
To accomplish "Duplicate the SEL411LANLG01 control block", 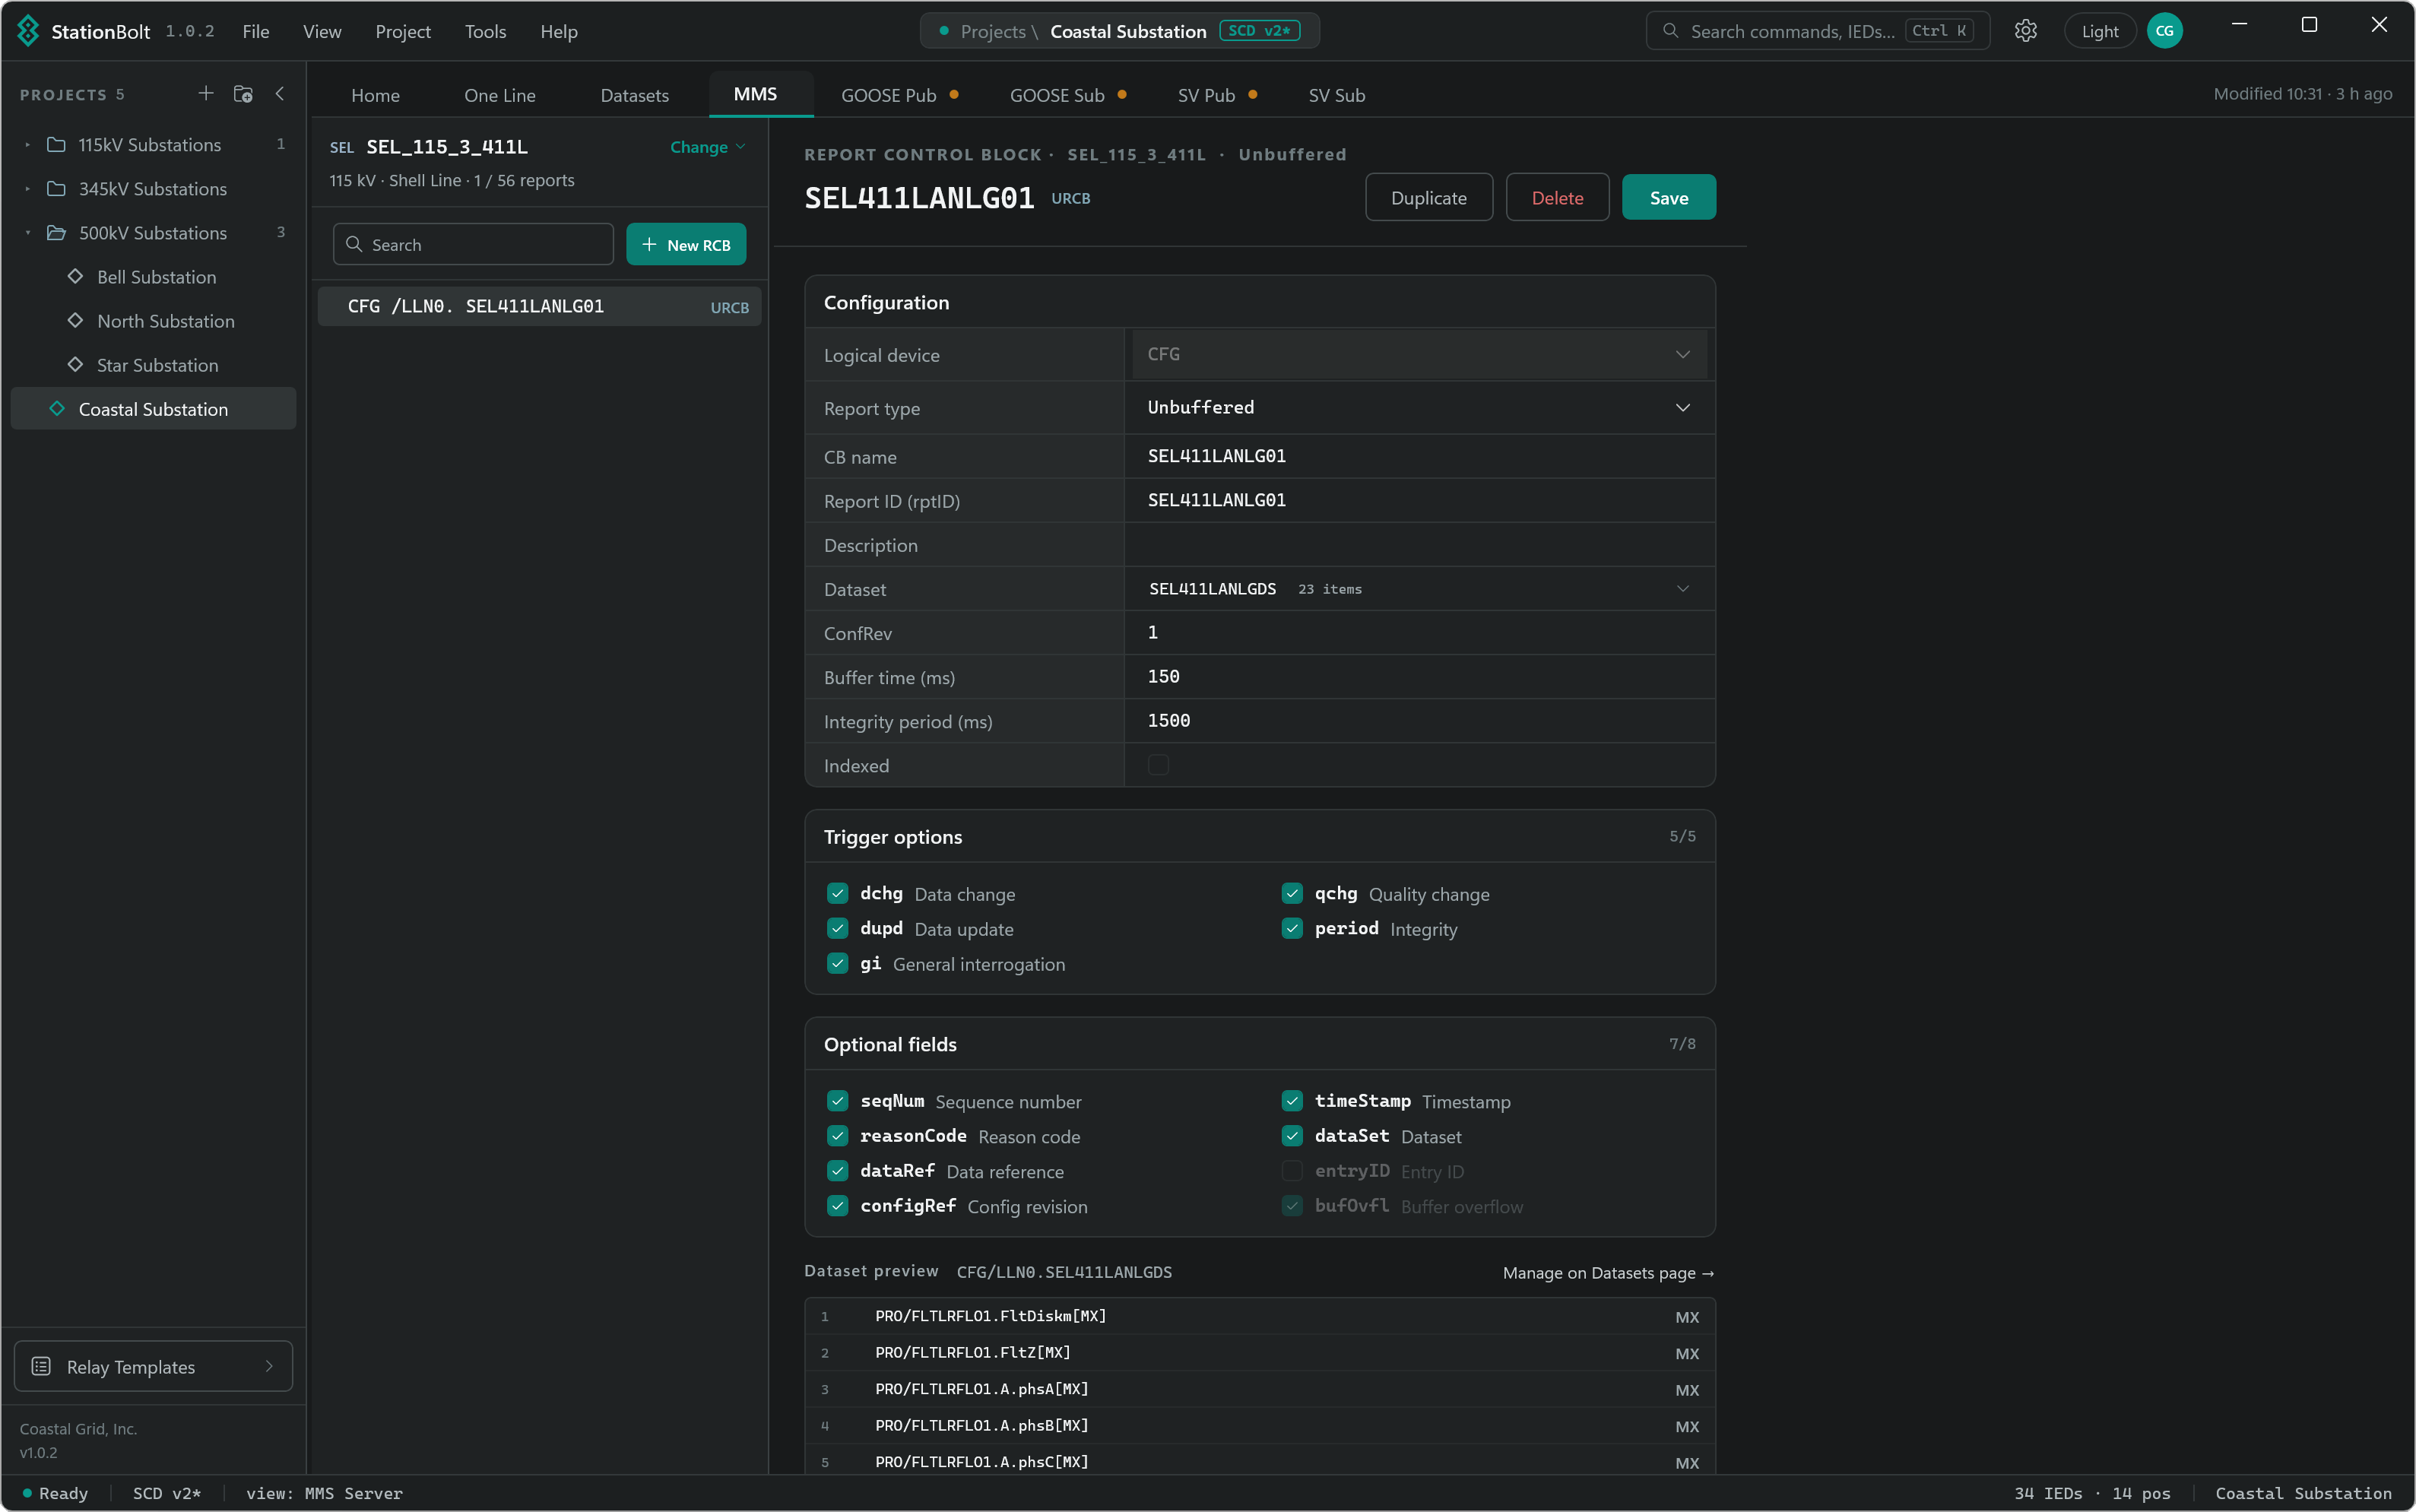I will 1429,197.
